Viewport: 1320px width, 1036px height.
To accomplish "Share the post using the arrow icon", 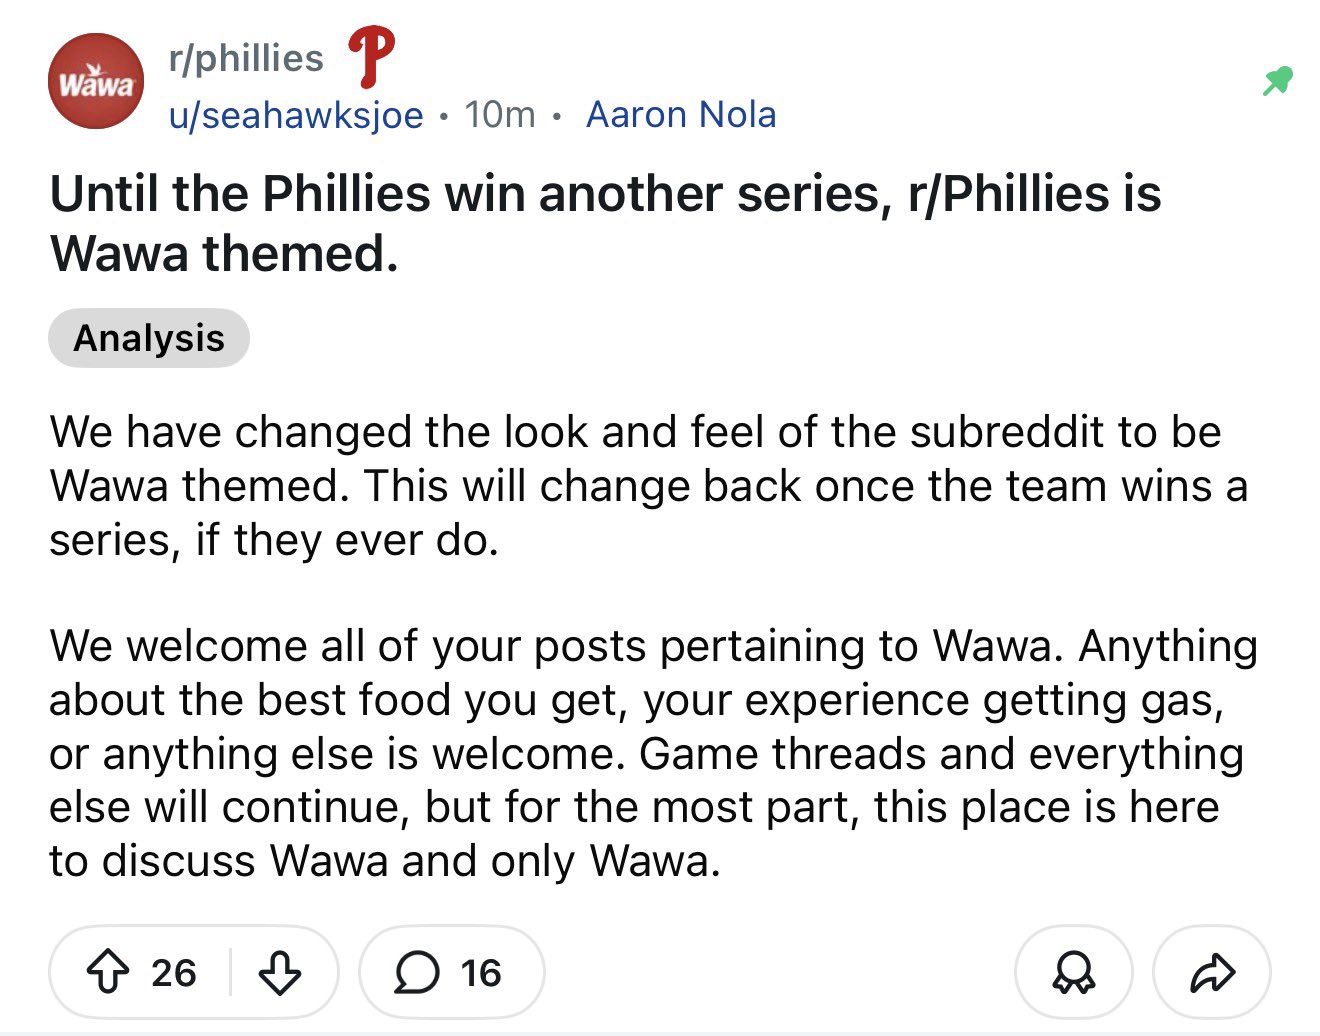I will (1212, 972).
